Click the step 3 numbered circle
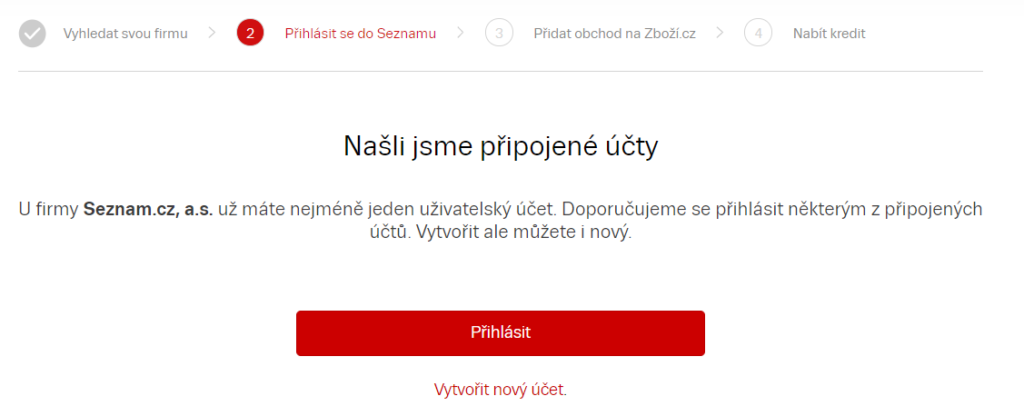 click(499, 33)
